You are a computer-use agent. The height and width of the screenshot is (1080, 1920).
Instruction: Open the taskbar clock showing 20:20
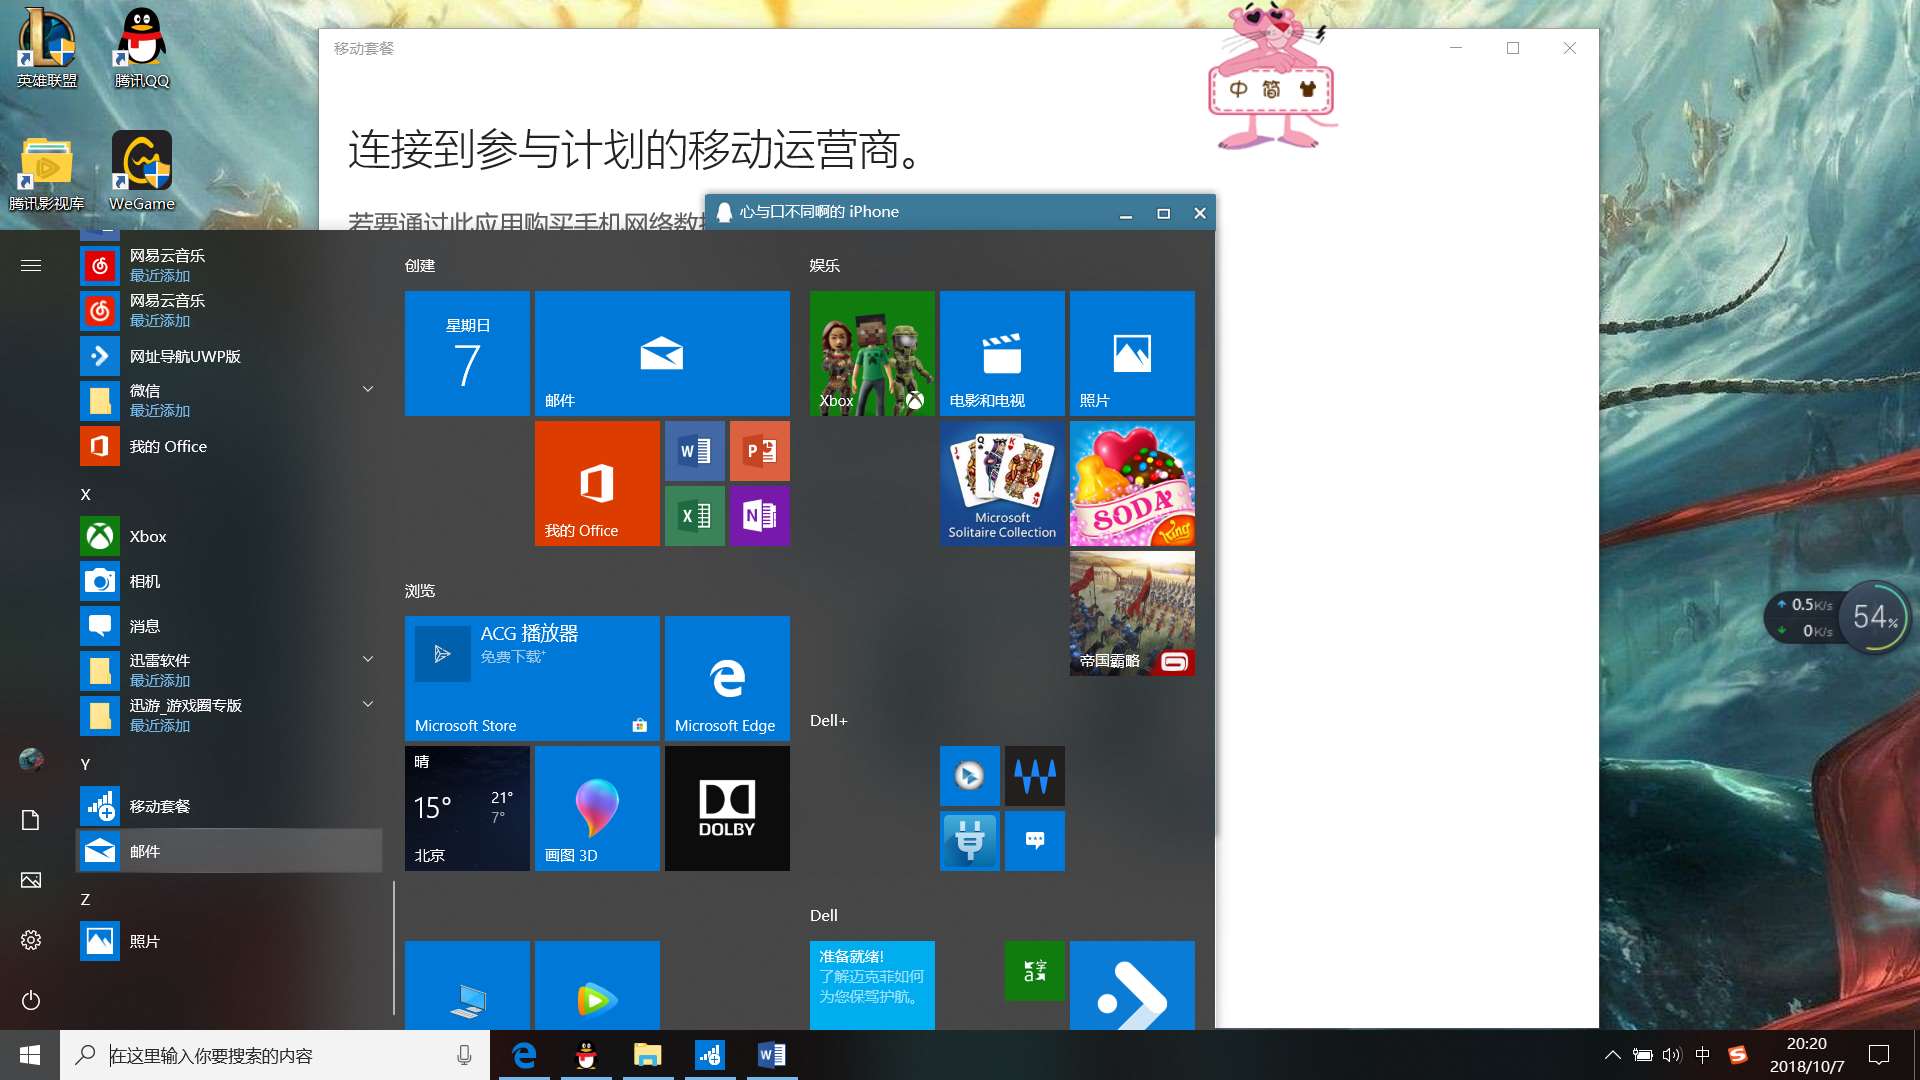(x=1806, y=1055)
